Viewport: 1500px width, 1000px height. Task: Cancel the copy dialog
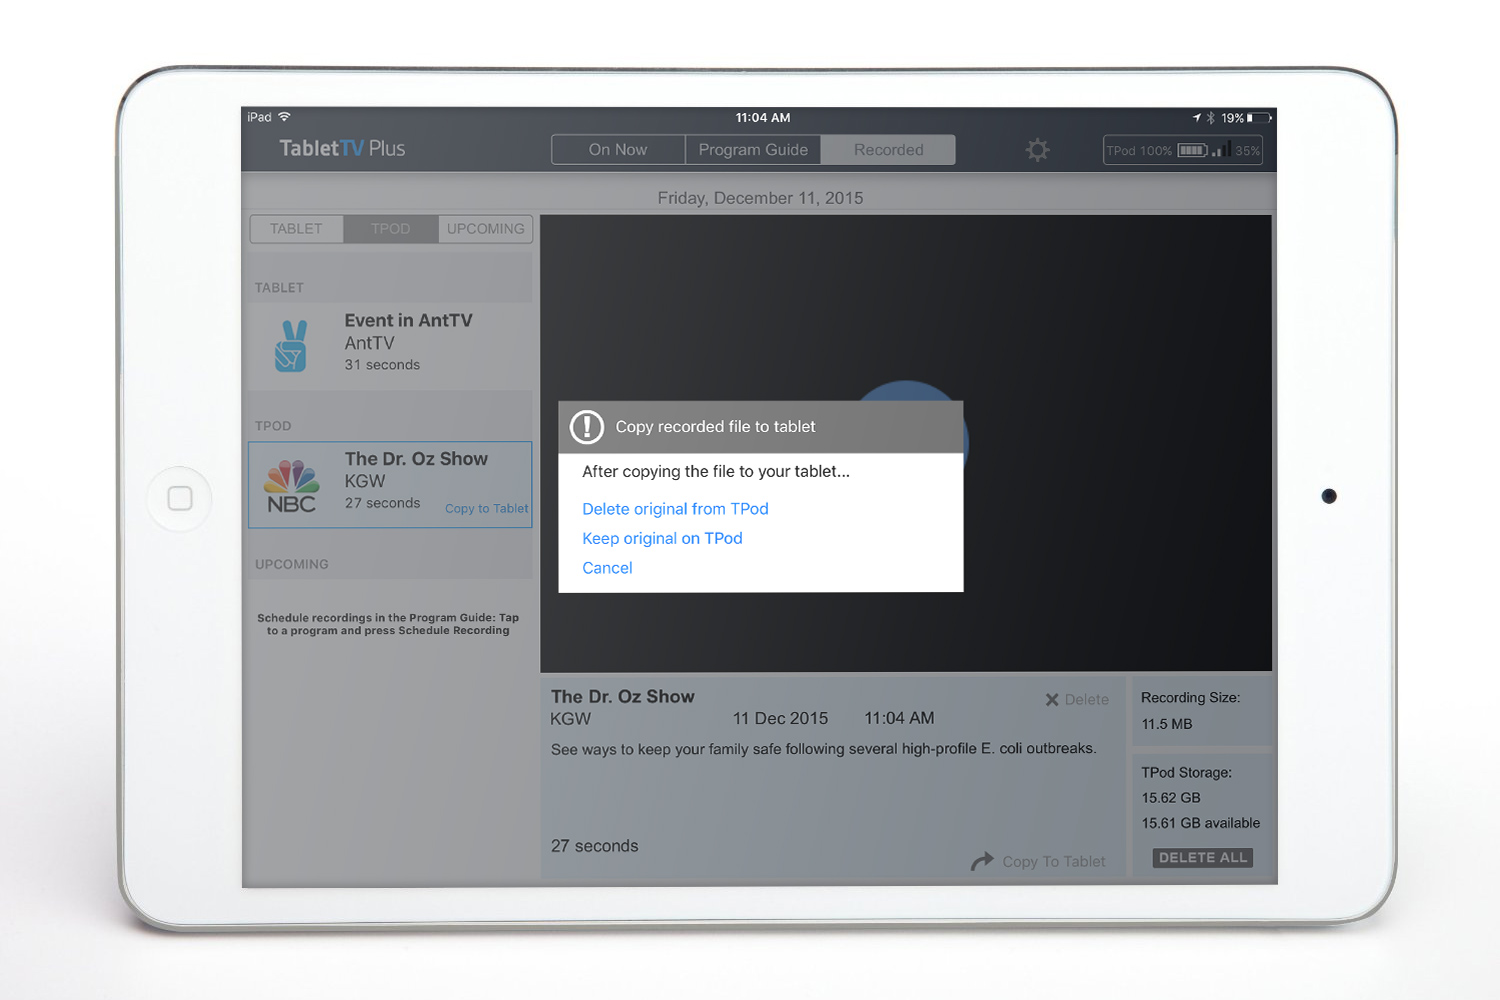(x=607, y=568)
